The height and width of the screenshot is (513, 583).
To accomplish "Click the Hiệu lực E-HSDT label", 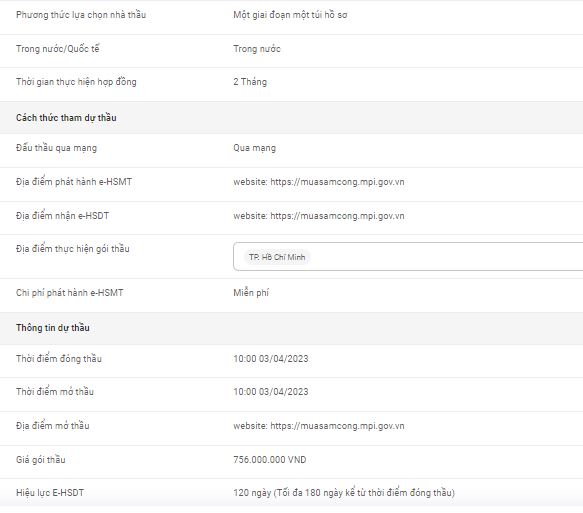I will pyautogui.click(x=50, y=493).
